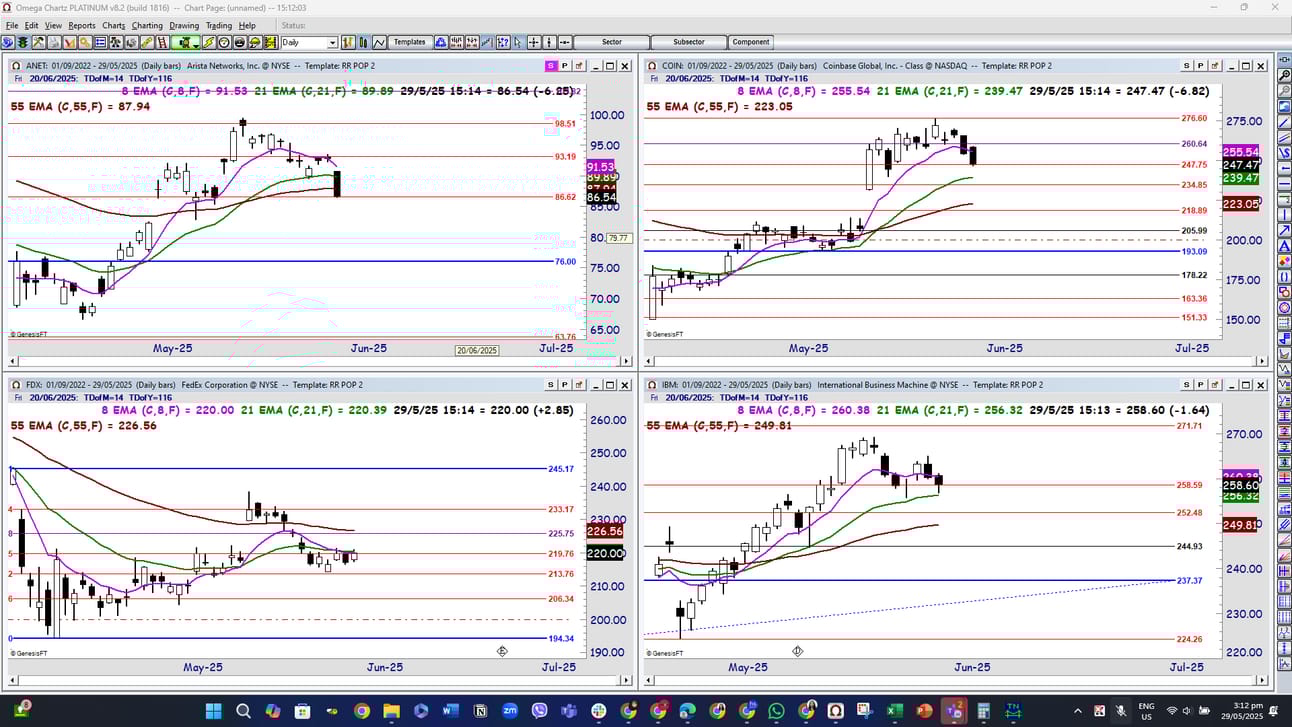This screenshot has height=727, width=1292.
Task: Open WhatsApp from the taskbar
Action: 777,711
